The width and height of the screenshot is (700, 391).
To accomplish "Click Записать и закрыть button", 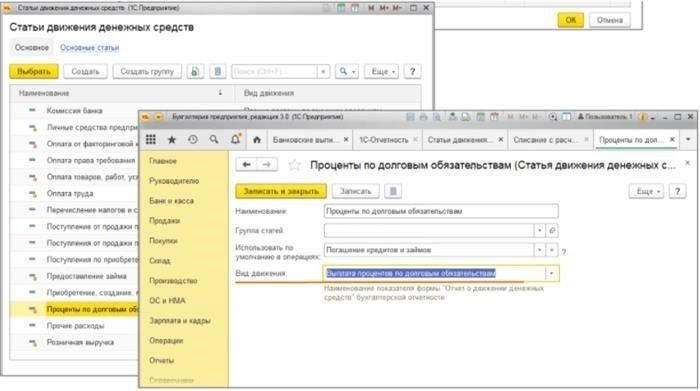I will 281,191.
